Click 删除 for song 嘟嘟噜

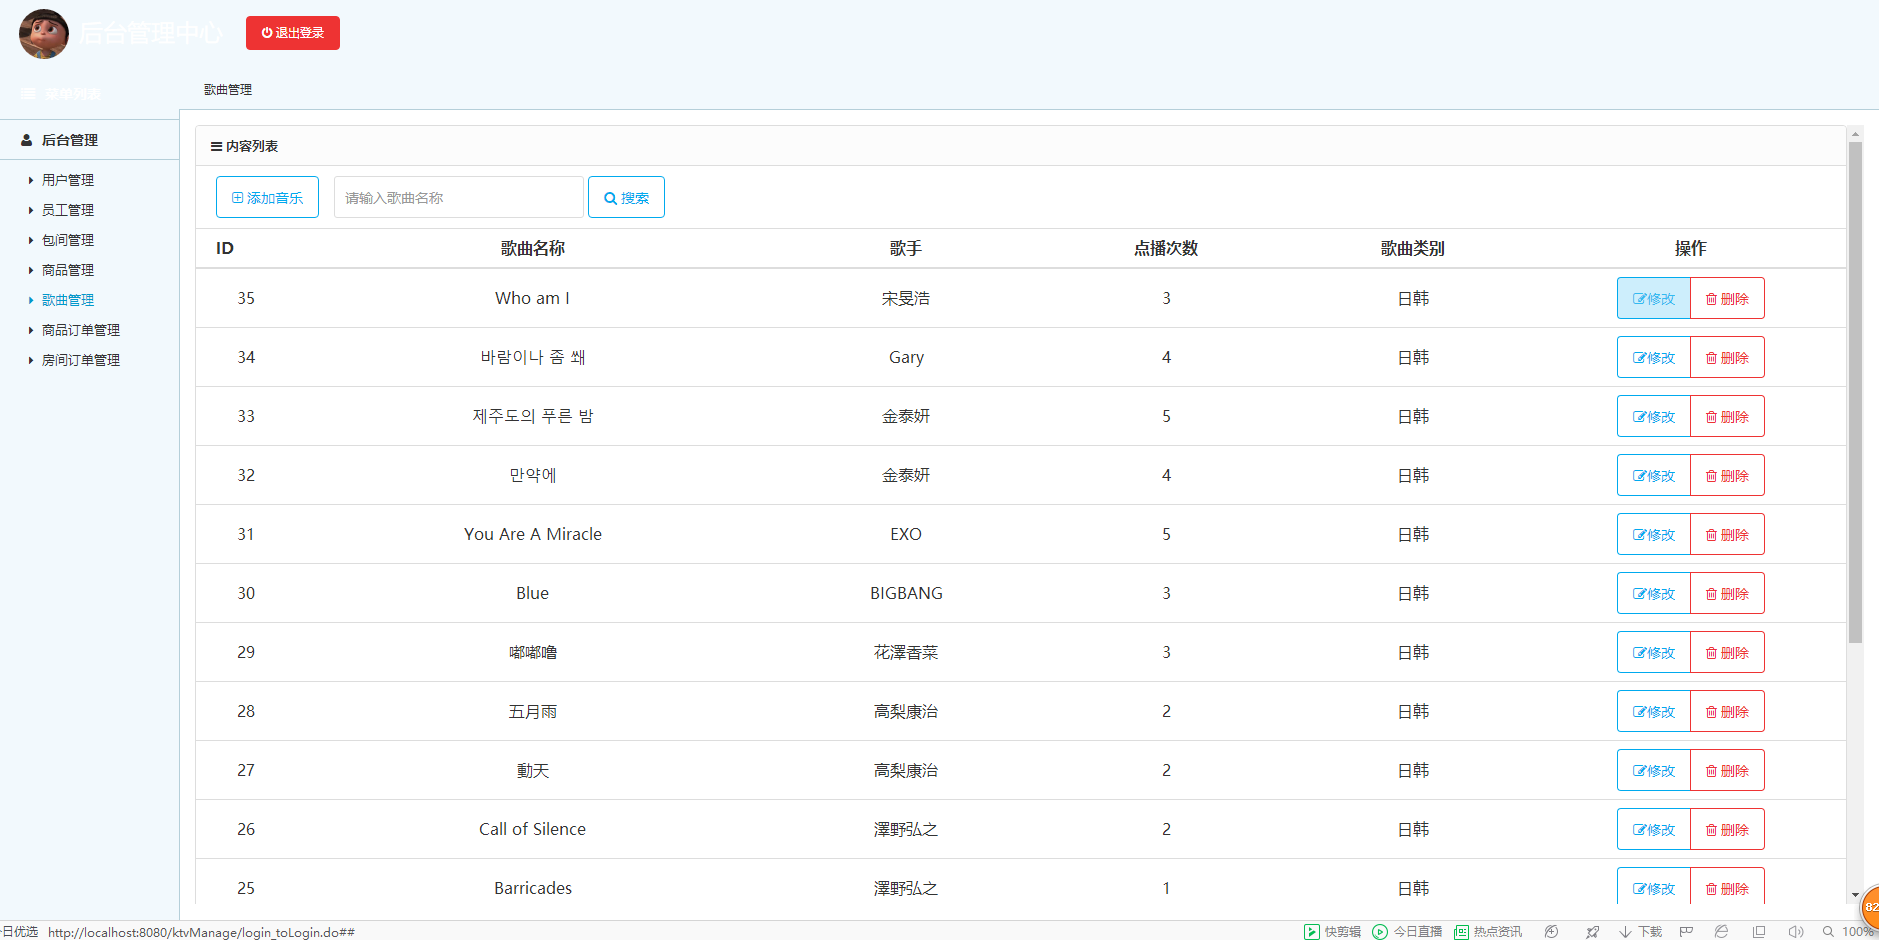[x=1727, y=652]
